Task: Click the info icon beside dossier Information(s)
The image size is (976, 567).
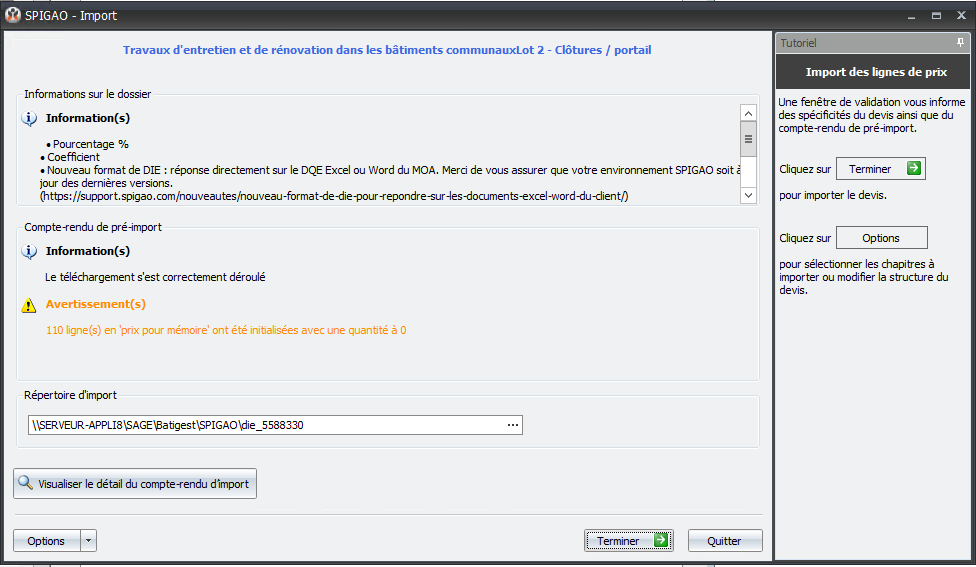Action: click(29, 118)
